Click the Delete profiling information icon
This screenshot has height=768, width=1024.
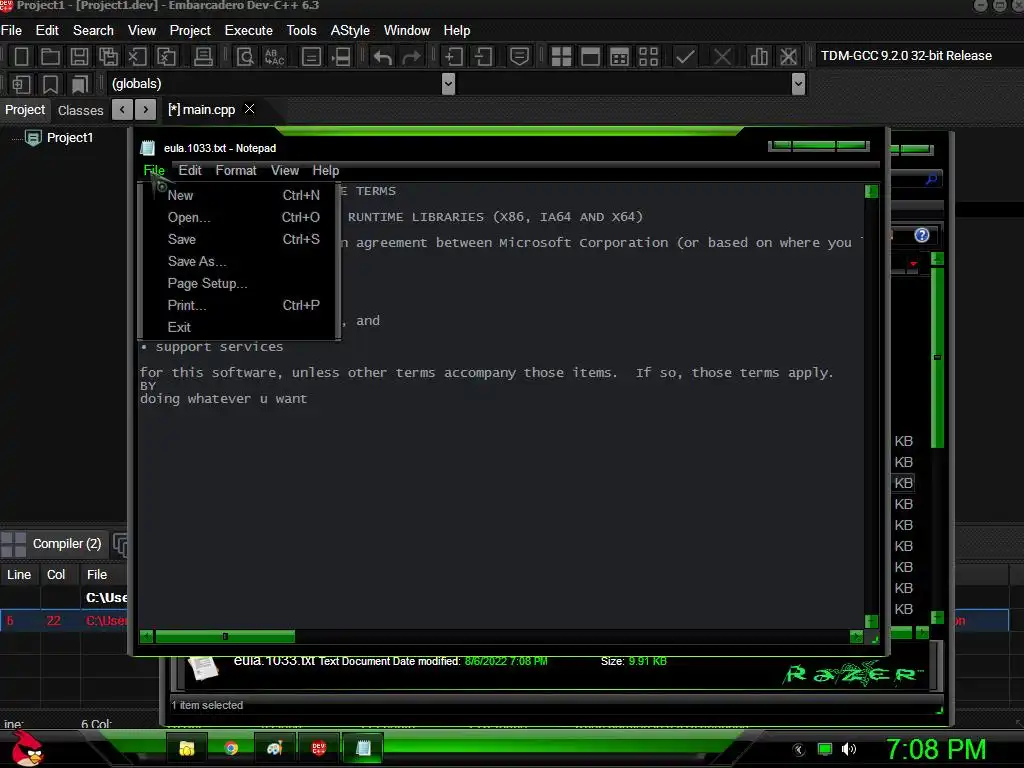coord(788,56)
